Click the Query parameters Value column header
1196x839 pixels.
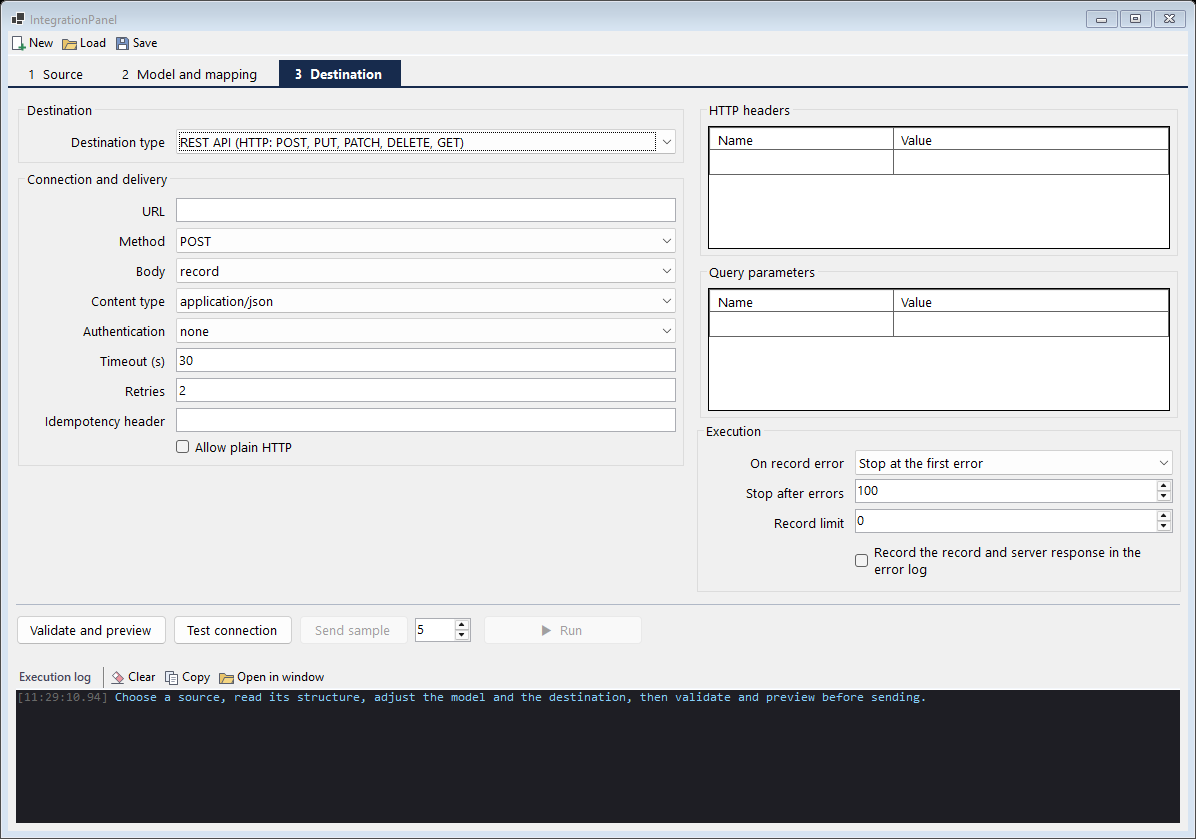pyautogui.click(x=1031, y=301)
